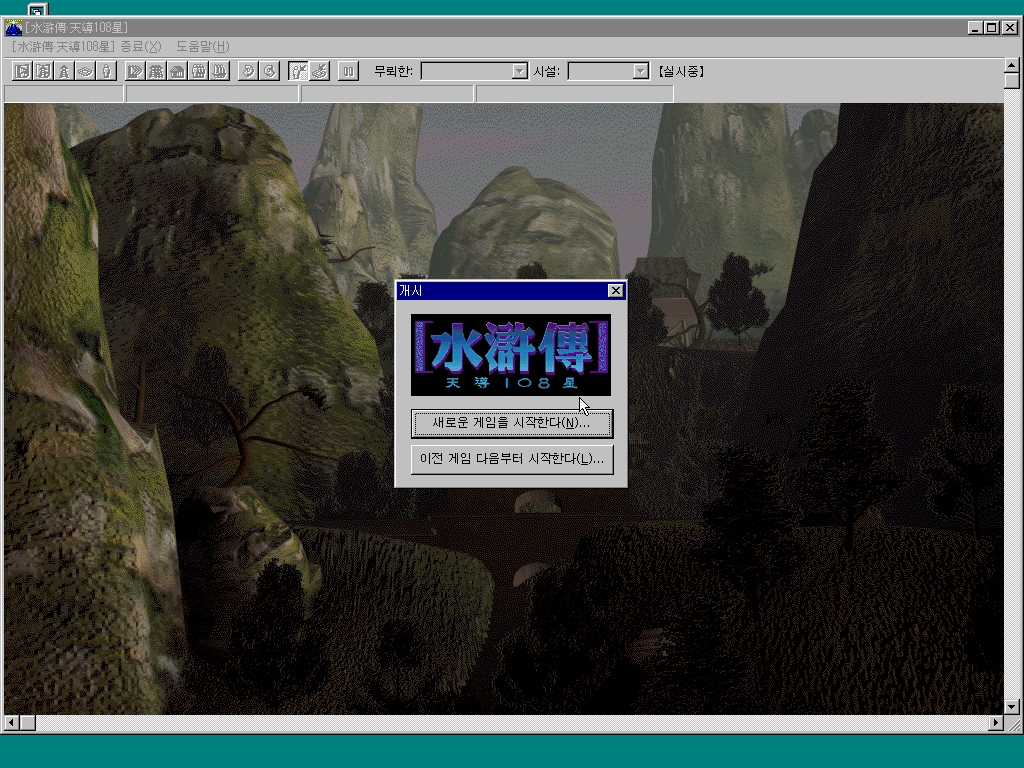Click the horizontal scrollbar right arrow

pyautogui.click(x=996, y=723)
